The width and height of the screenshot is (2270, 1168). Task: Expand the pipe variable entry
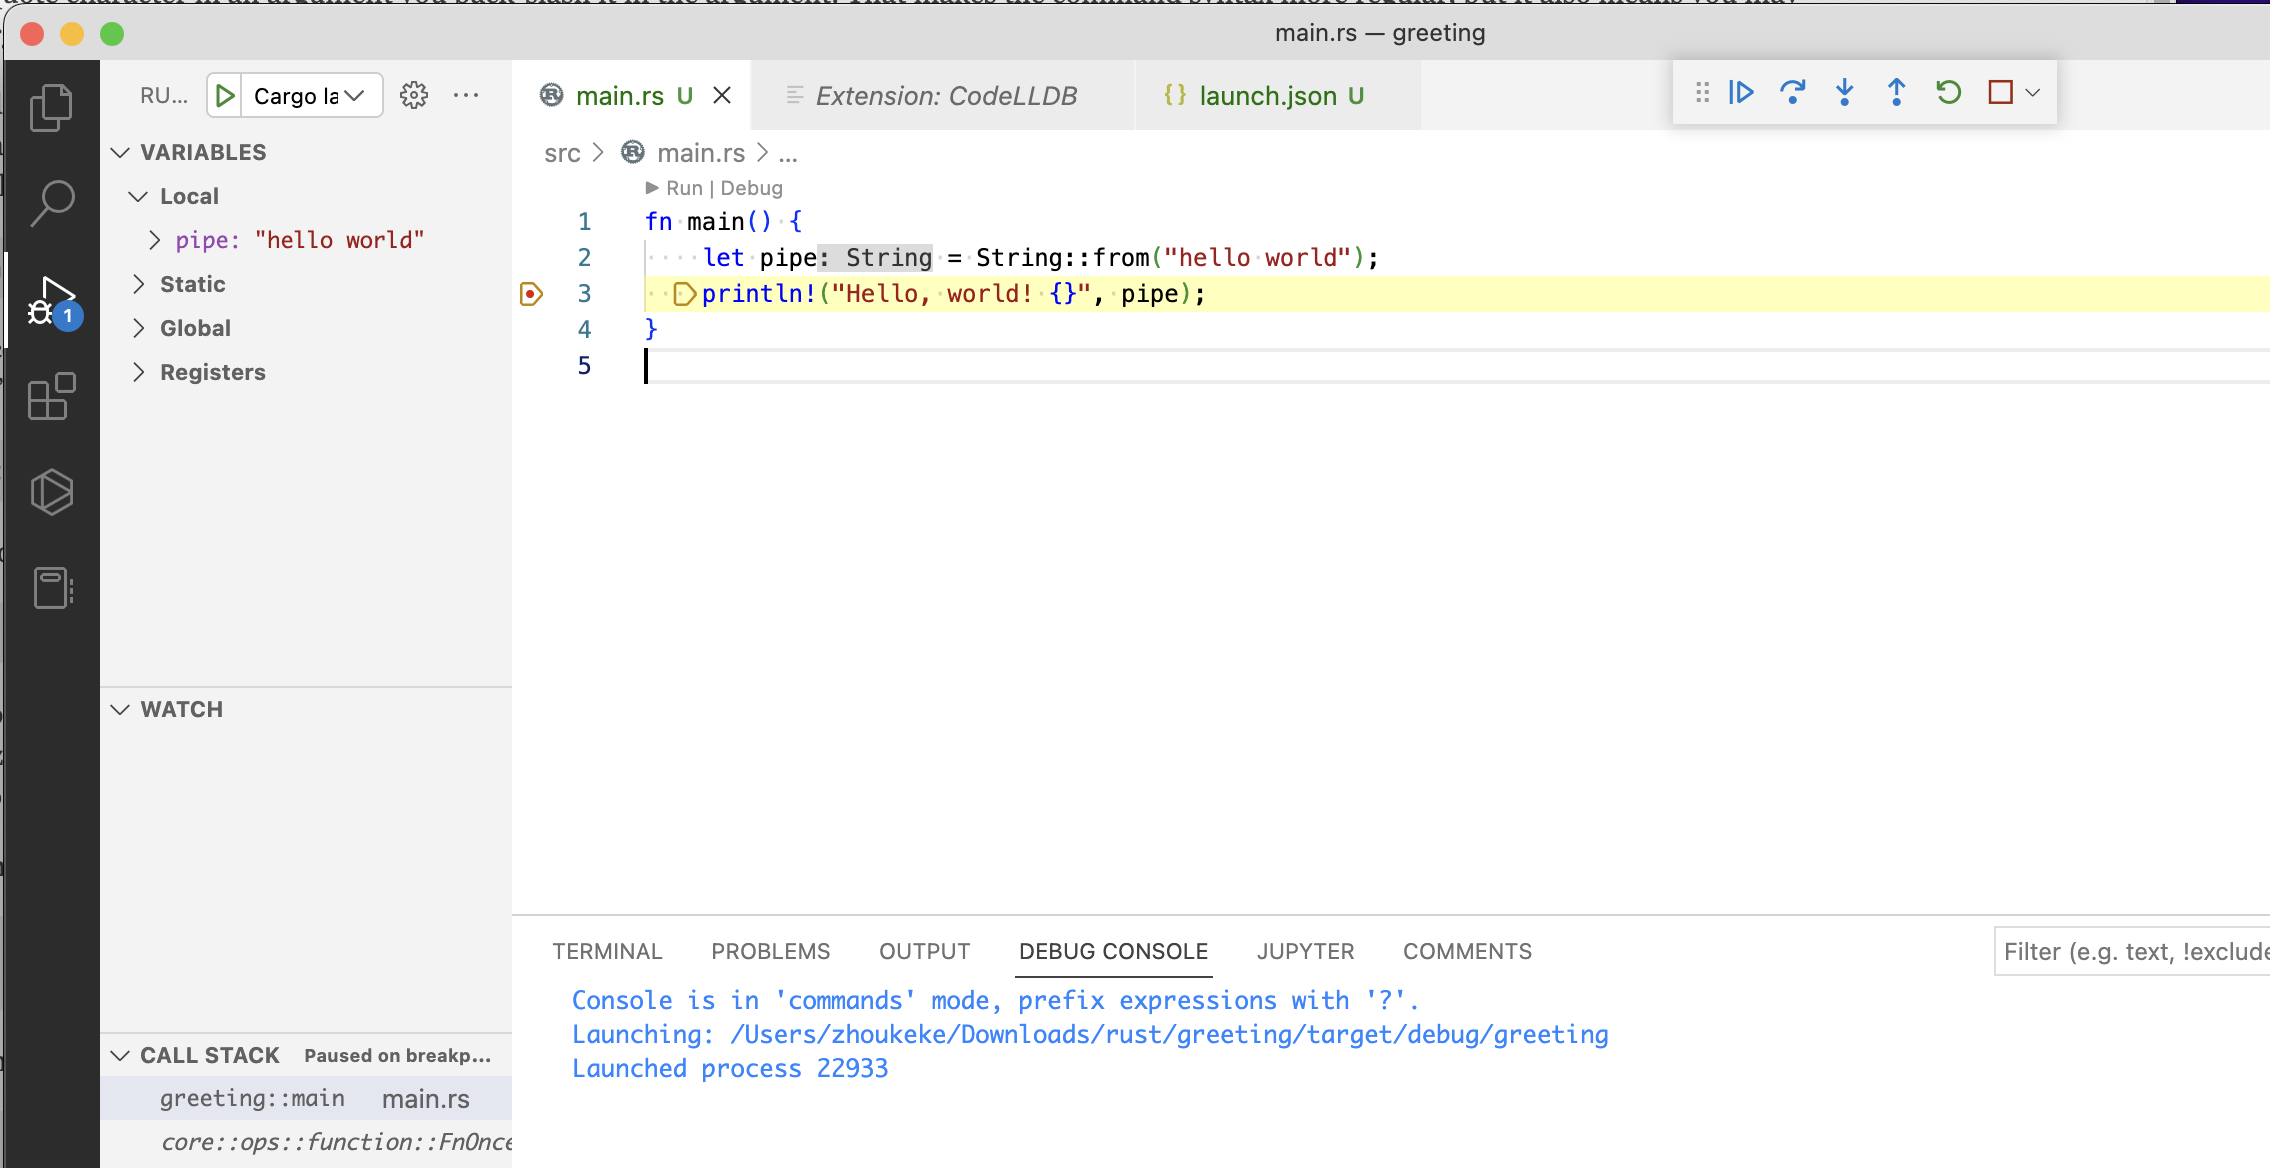(x=155, y=240)
